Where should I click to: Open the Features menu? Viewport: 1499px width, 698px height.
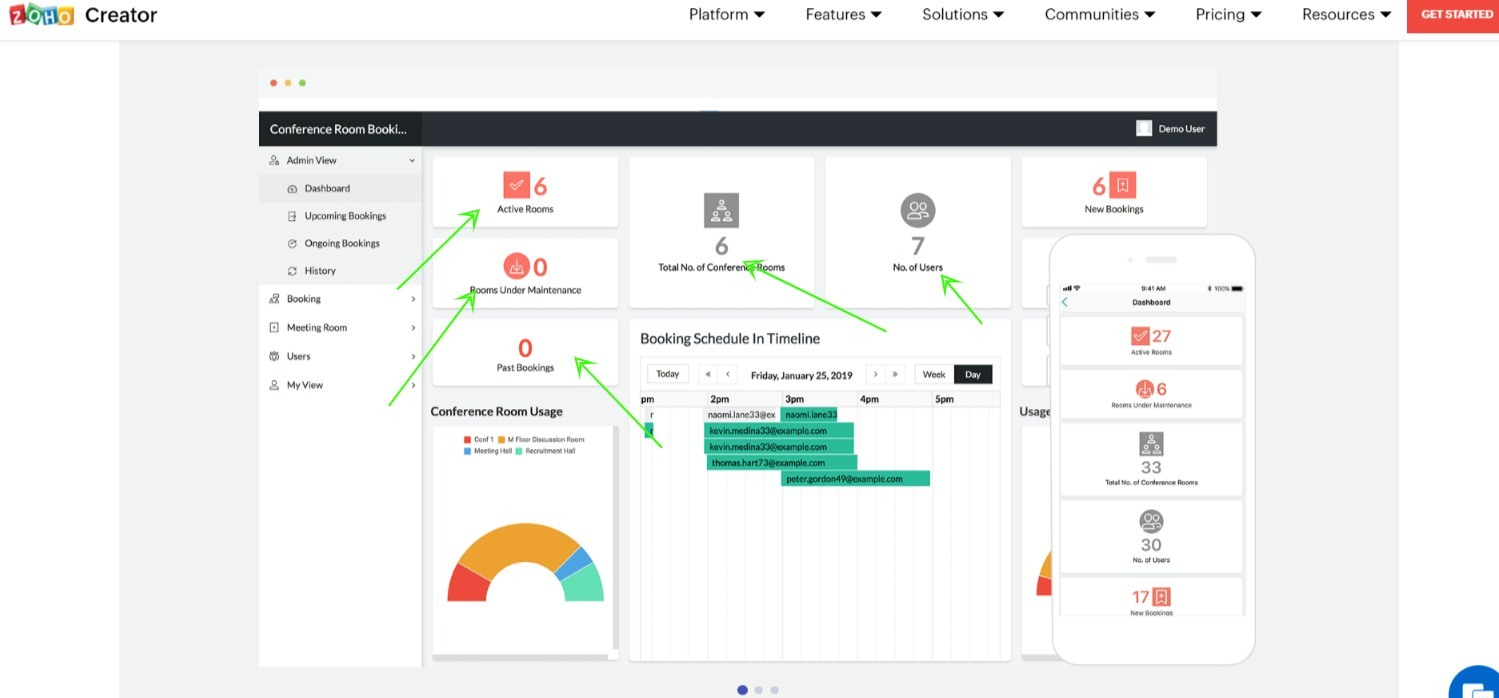pos(844,14)
